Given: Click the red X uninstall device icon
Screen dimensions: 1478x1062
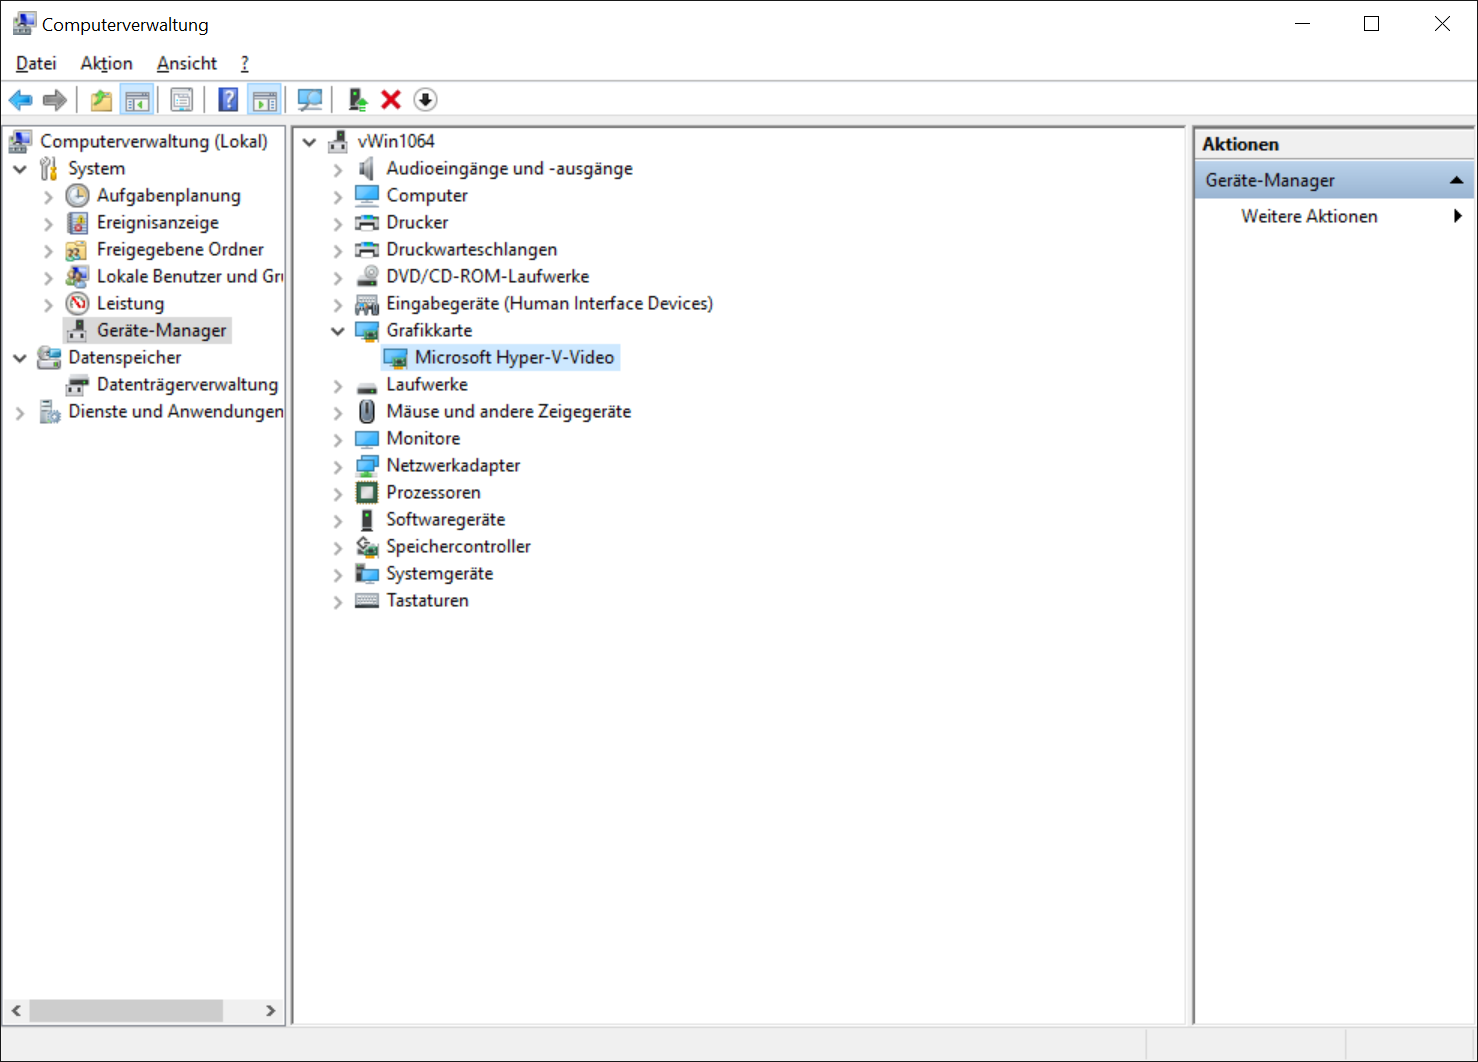Looking at the screenshot, I should [391, 100].
